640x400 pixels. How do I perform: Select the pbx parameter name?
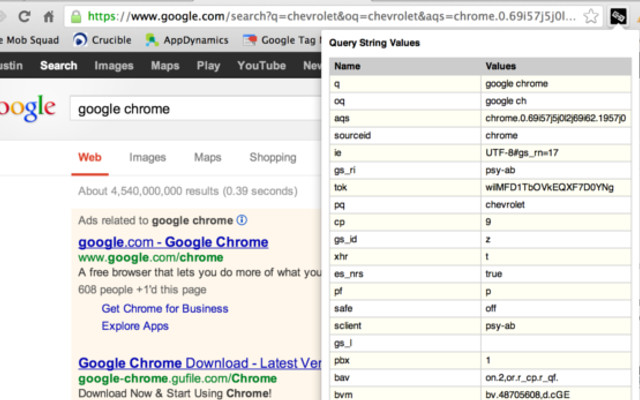[x=342, y=360]
